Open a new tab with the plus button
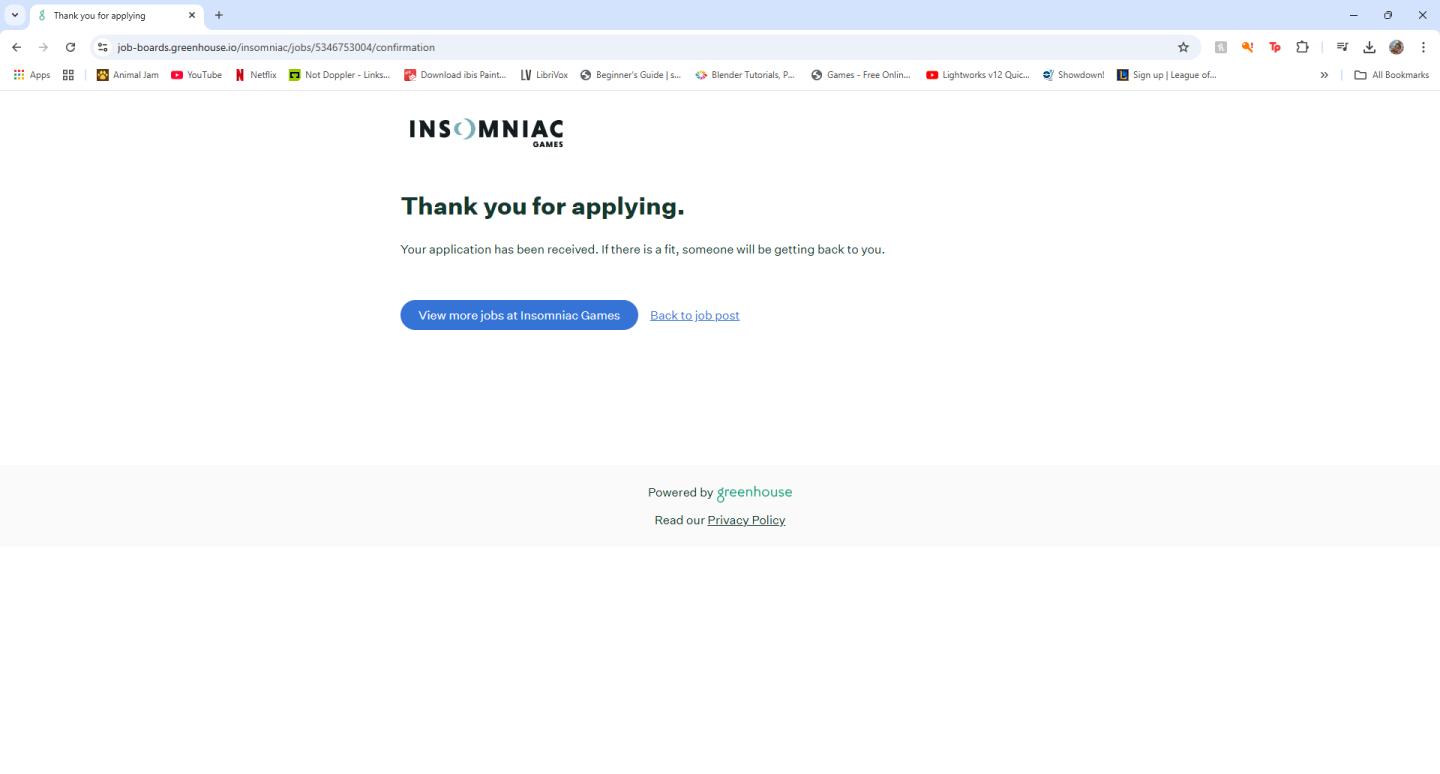 coord(219,15)
